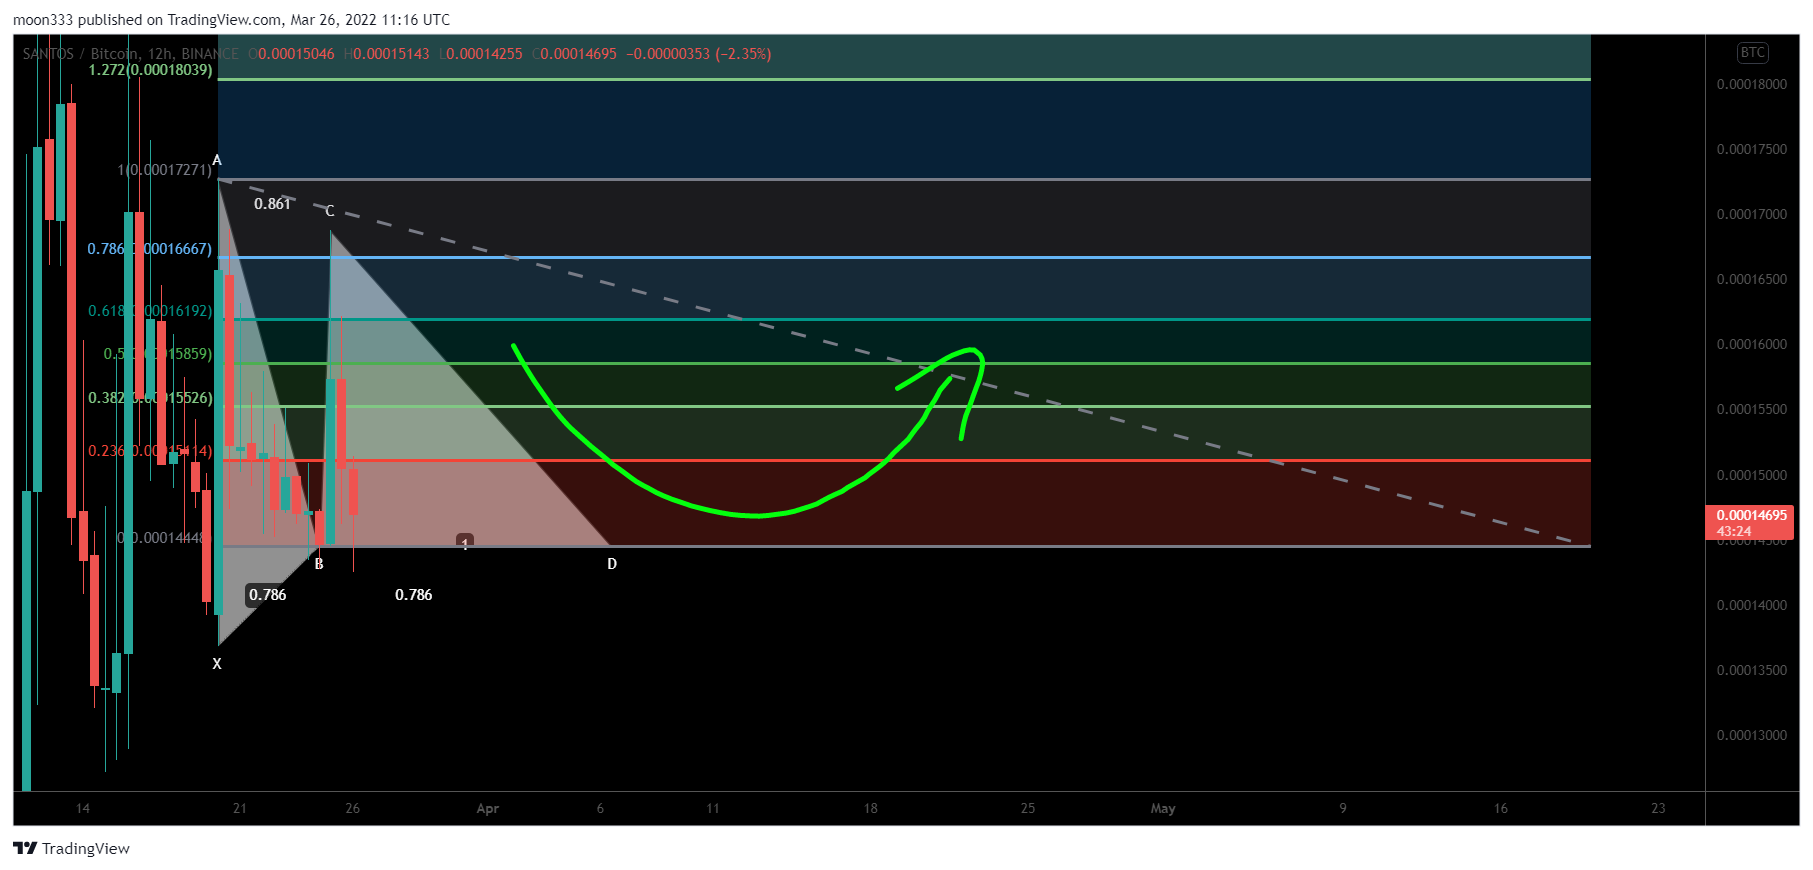Click point C of the XABCD pattern
1813x870 pixels.
click(330, 211)
